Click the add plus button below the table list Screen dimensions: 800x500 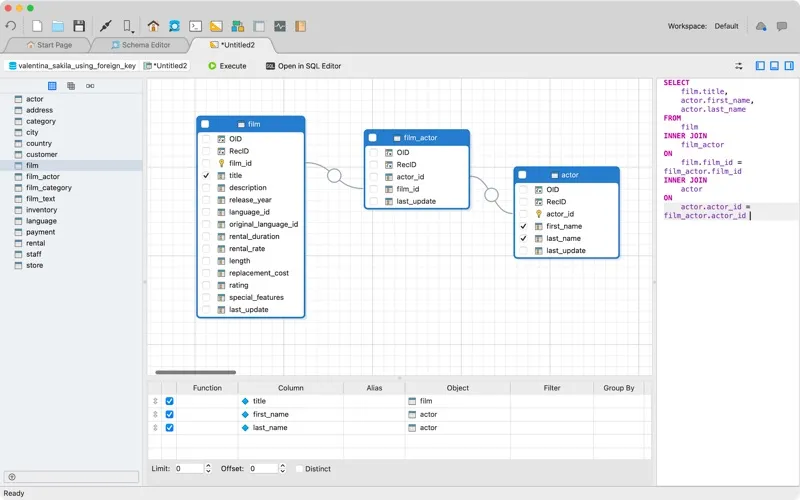pos(12,477)
